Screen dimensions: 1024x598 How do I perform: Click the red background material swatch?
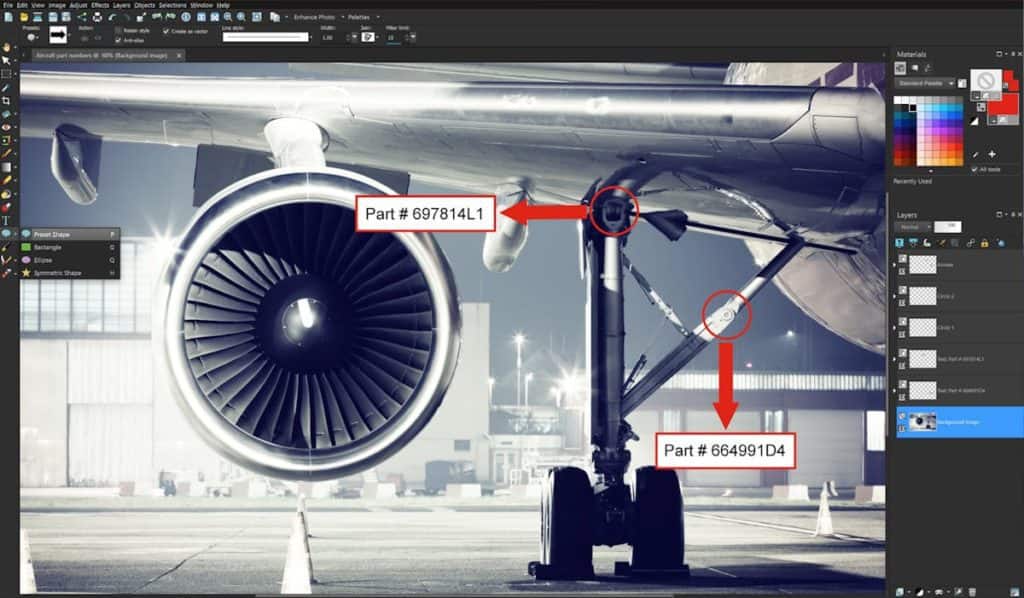tap(1004, 104)
